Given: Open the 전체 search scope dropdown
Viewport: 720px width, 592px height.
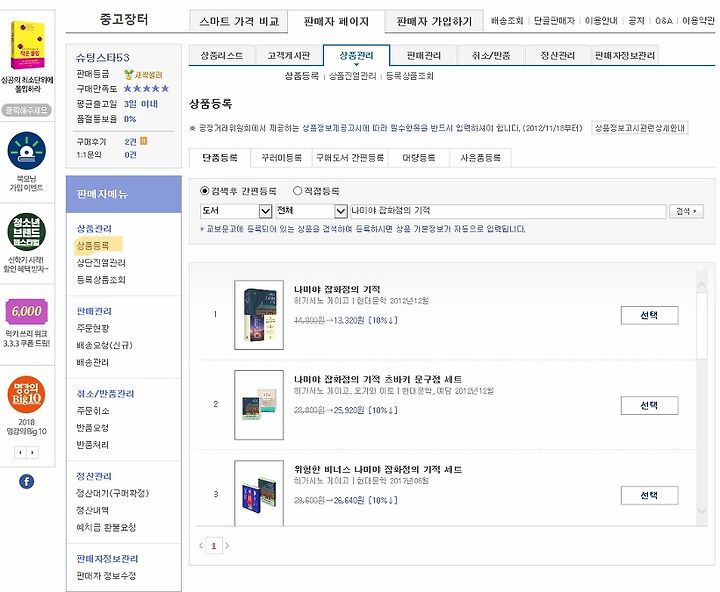Looking at the screenshot, I should (x=311, y=211).
